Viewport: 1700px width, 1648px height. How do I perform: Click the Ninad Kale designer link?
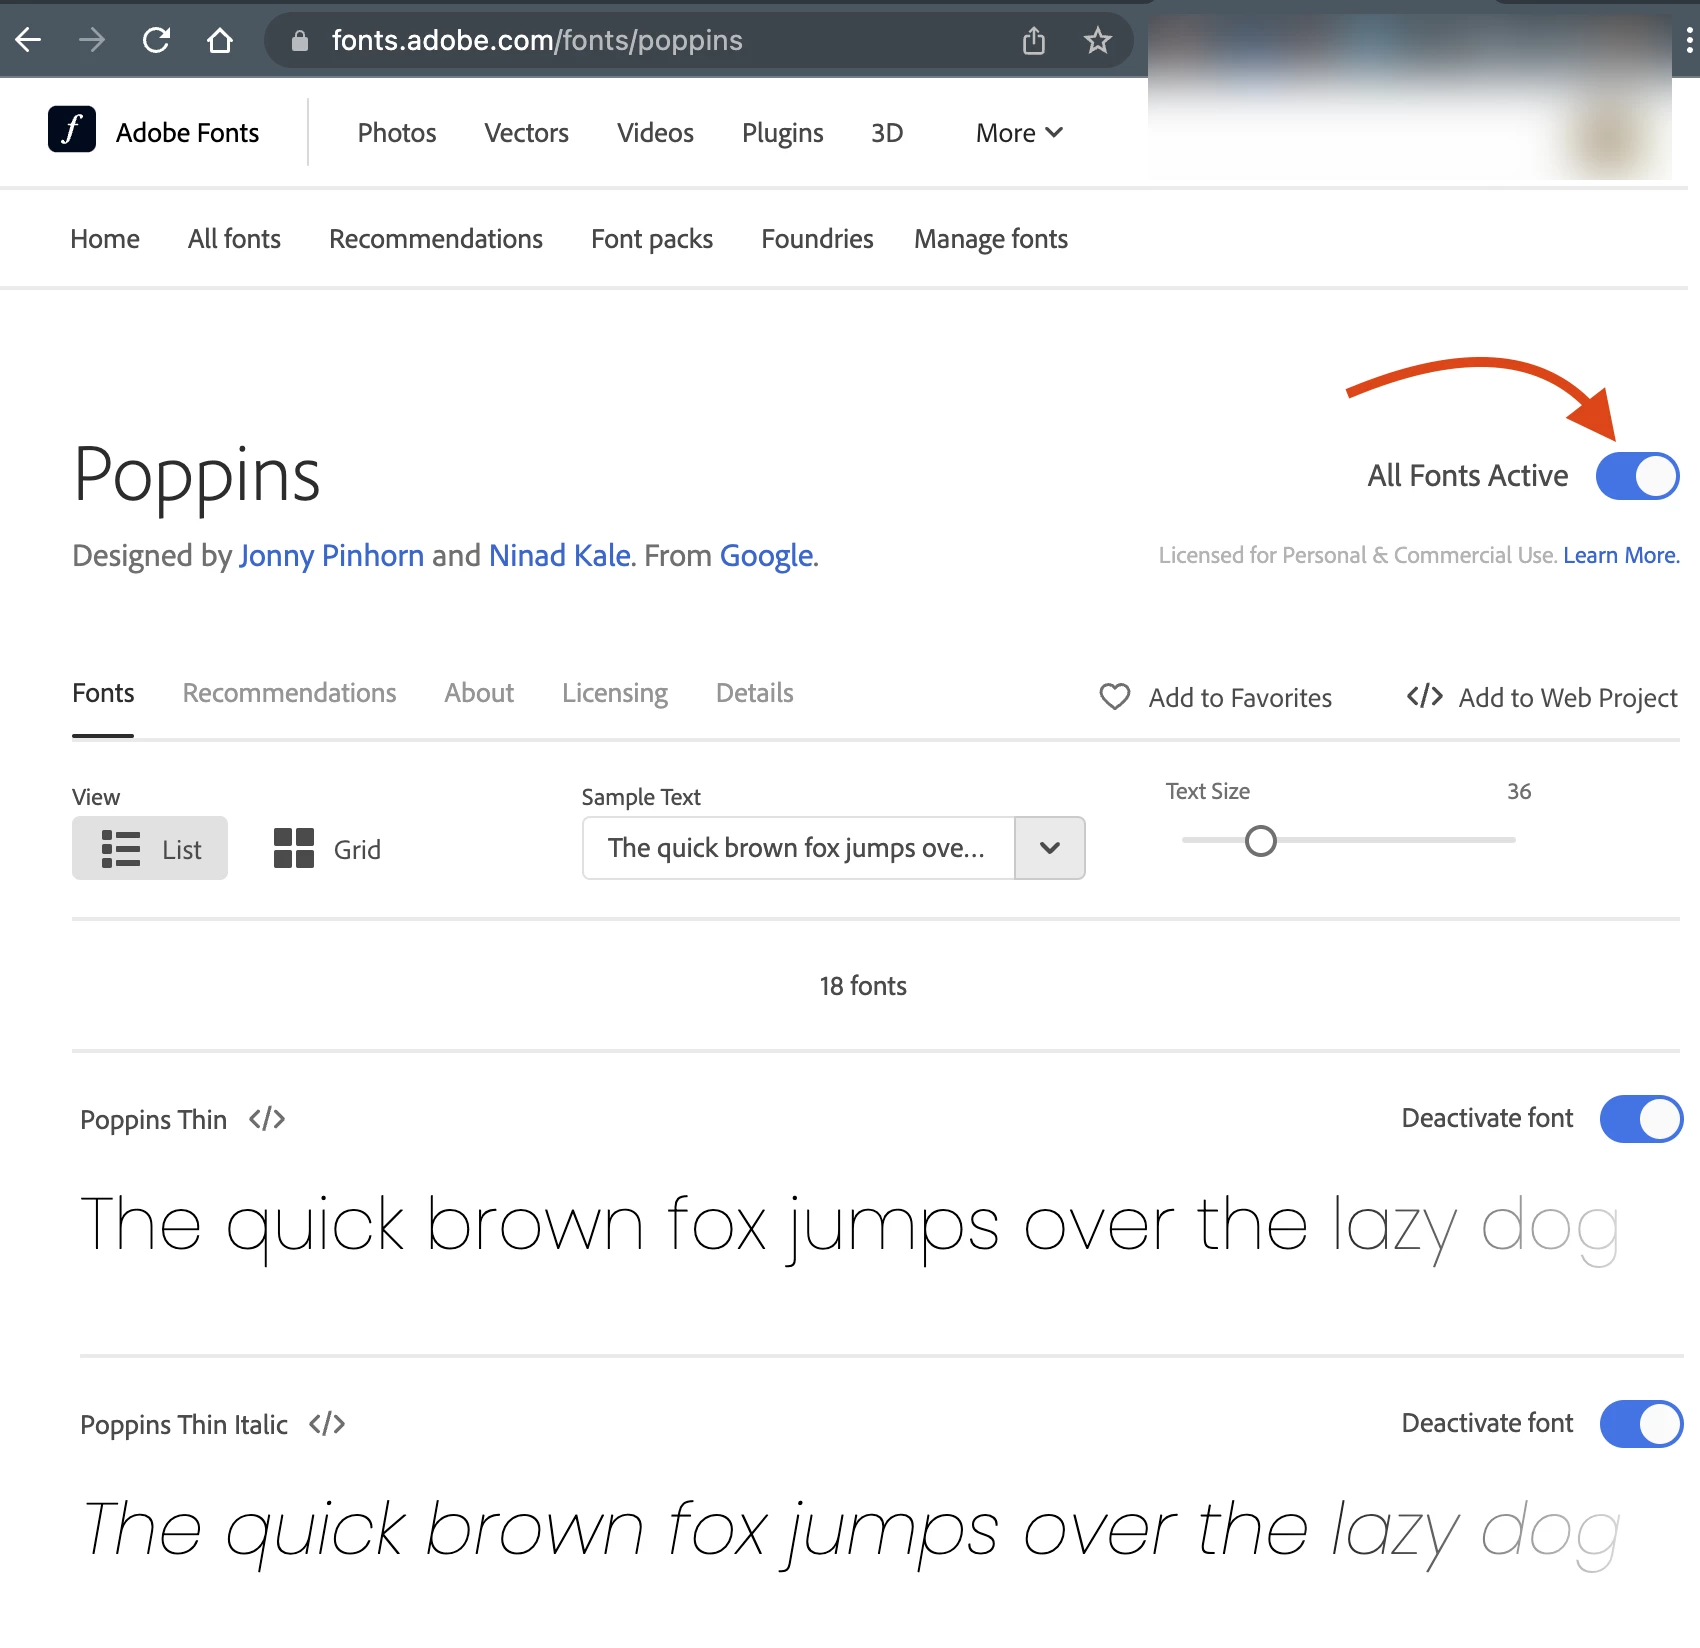tap(560, 555)
